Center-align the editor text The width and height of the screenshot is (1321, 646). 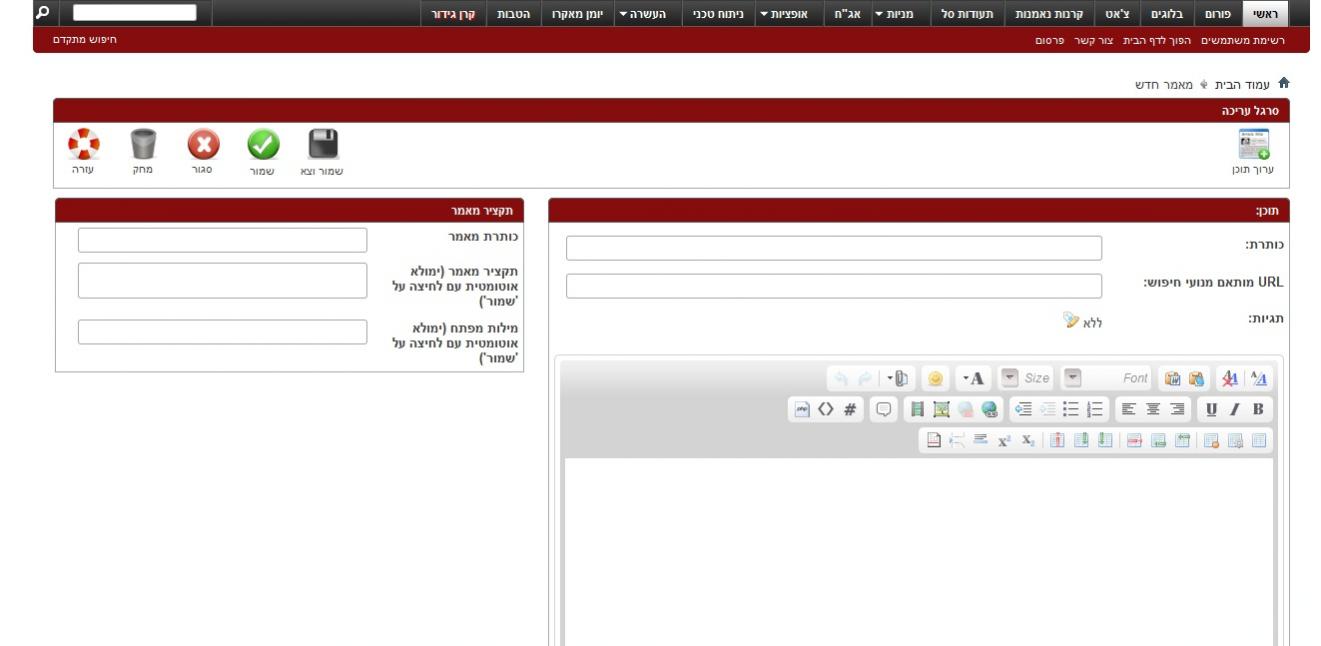1153,409
